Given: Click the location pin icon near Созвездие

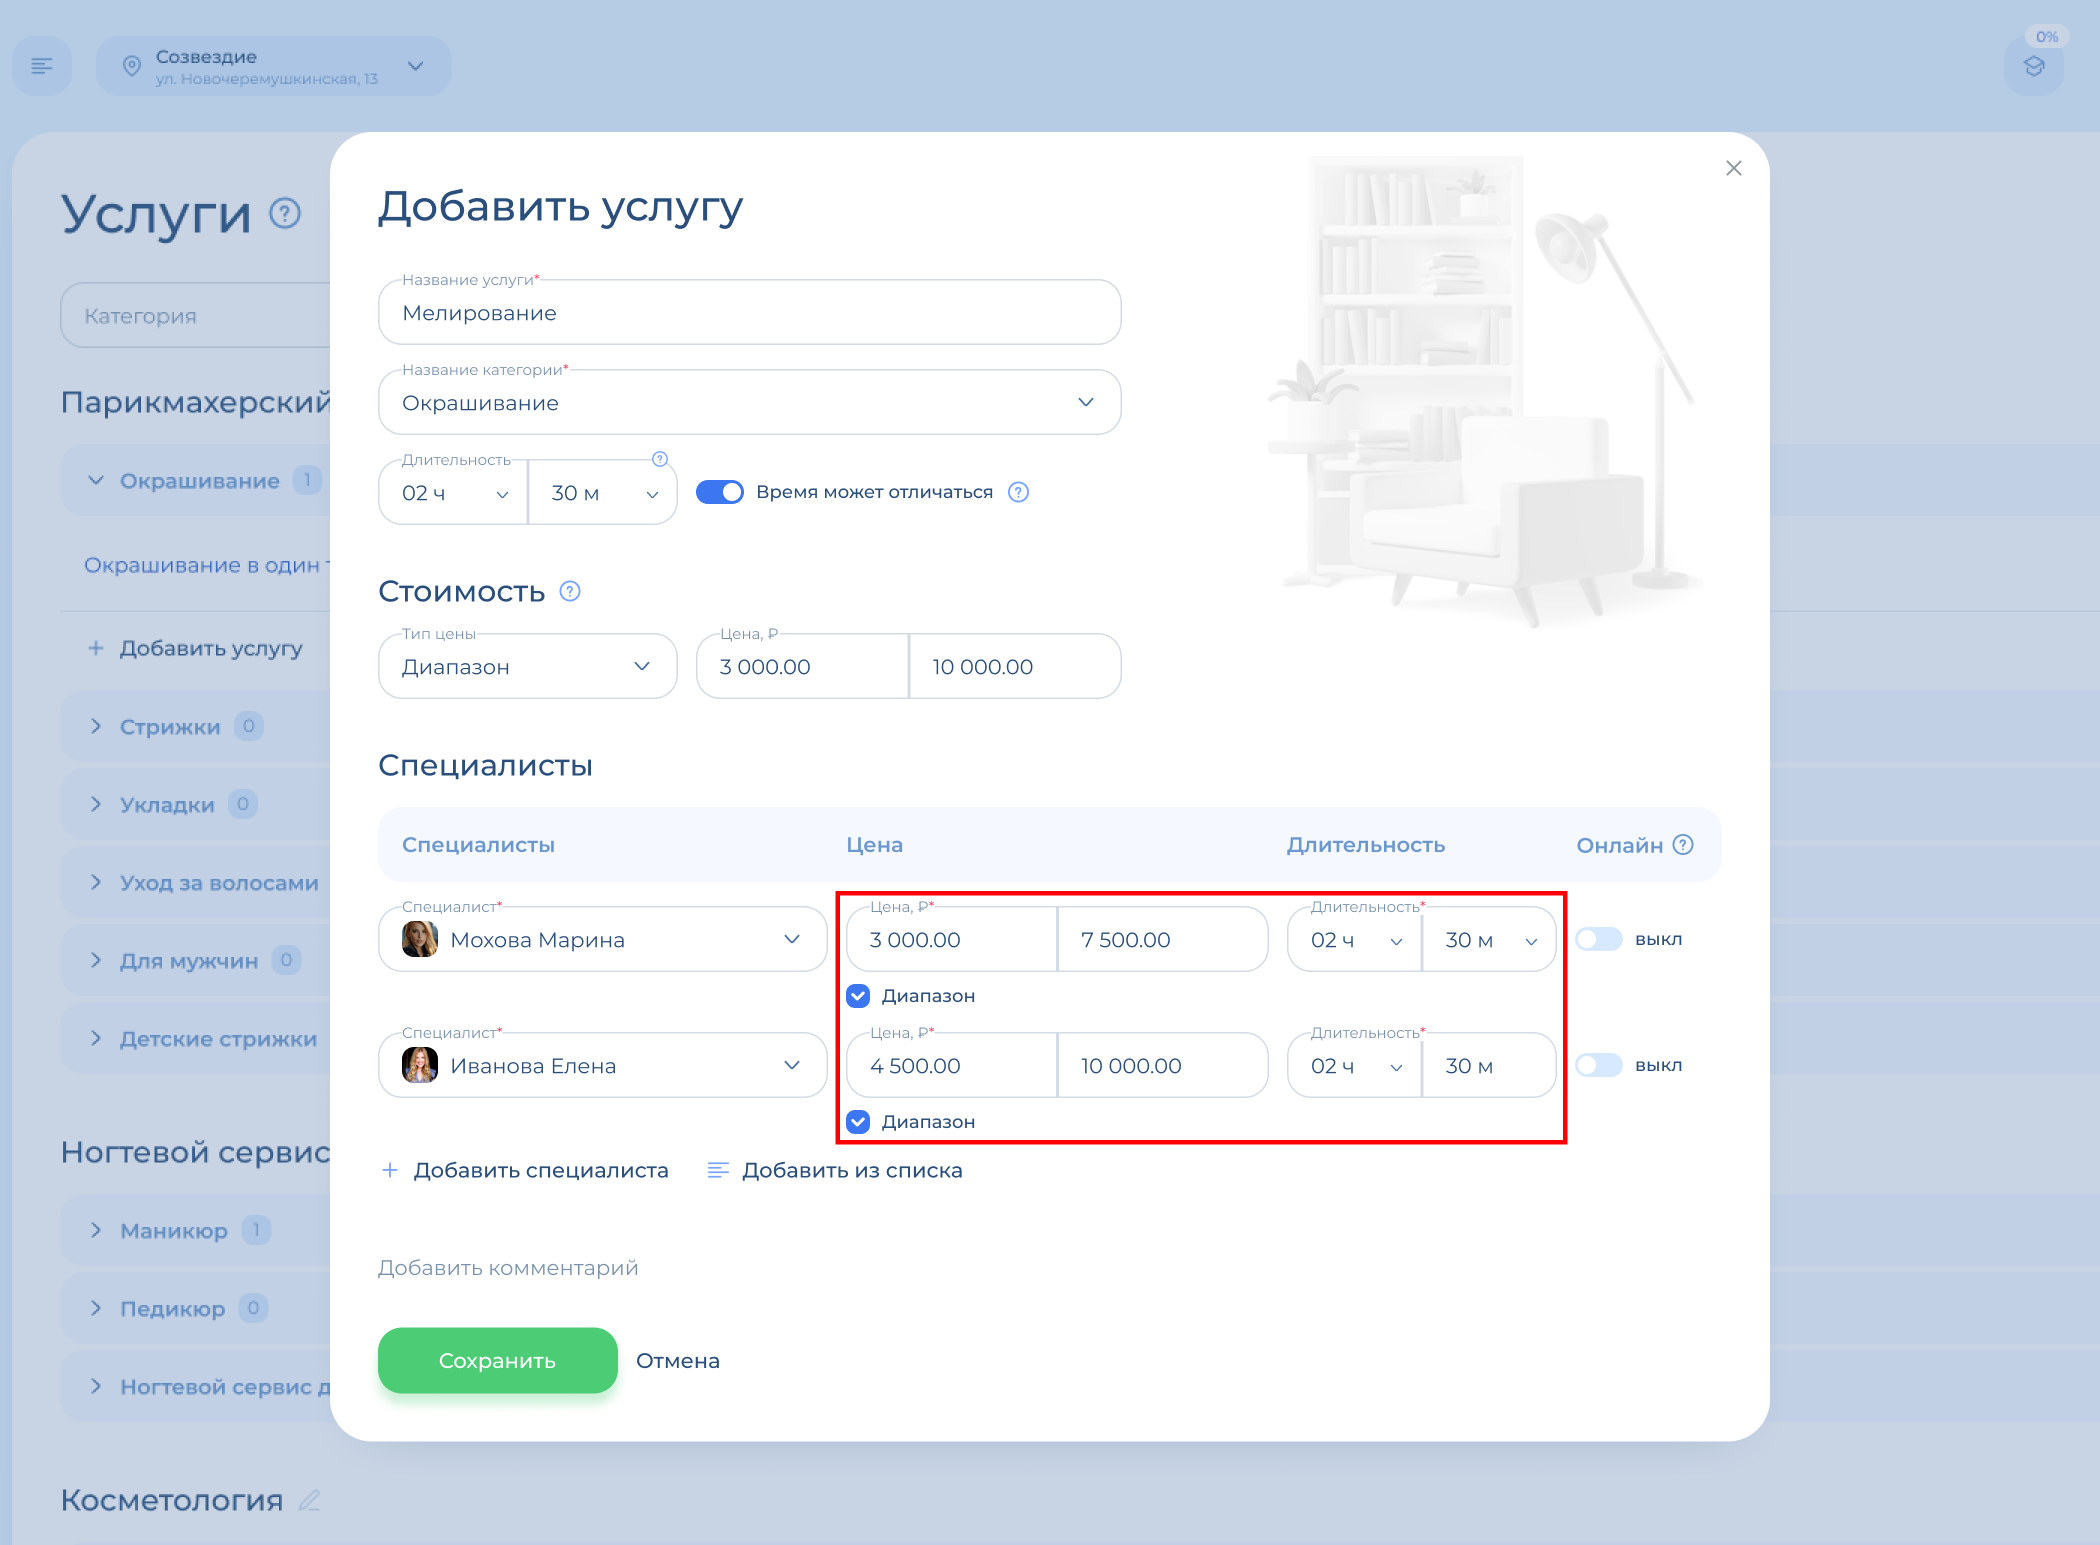Looking at the screenshot, I should (131, 66).
